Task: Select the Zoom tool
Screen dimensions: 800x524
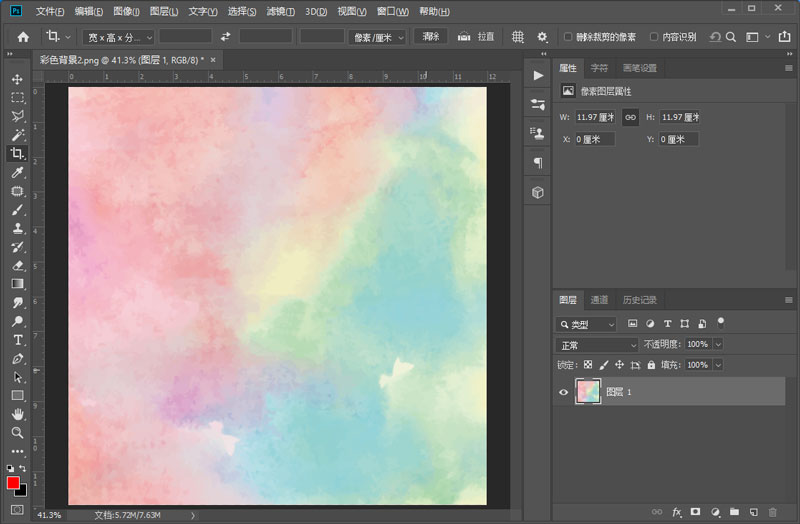Action: [x=17, y=433]
